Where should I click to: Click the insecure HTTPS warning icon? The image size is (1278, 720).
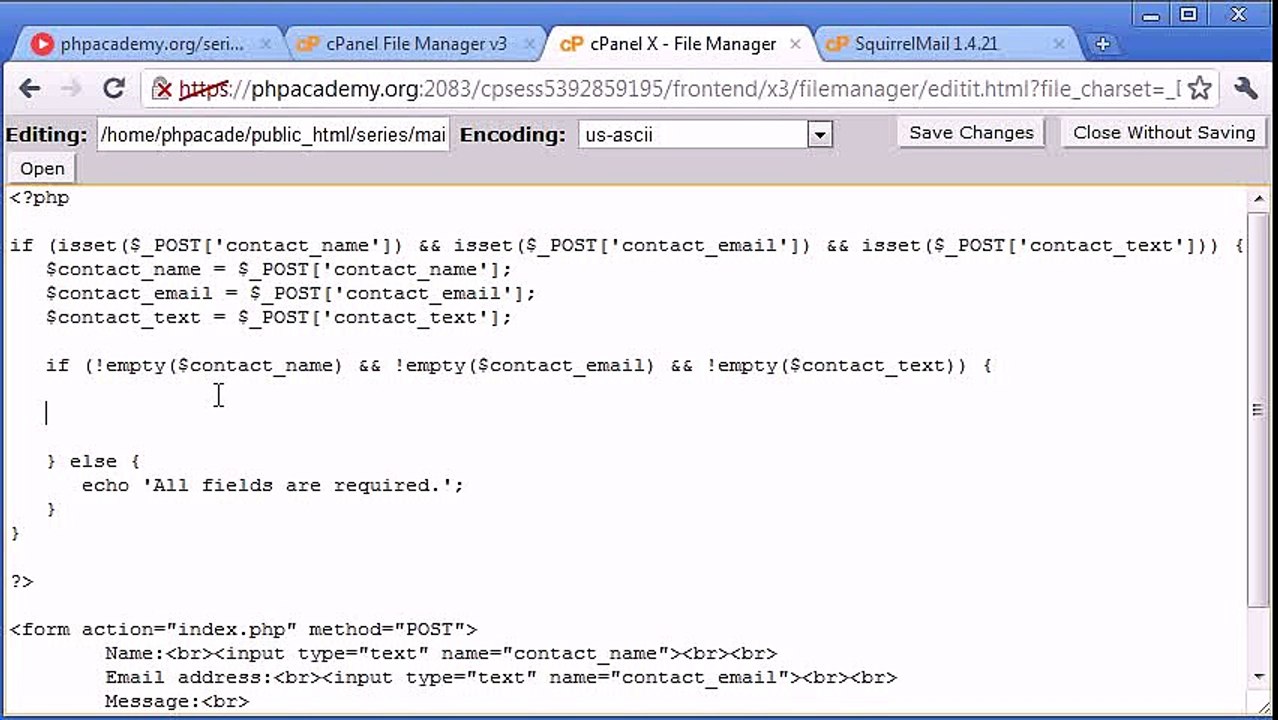(x=162, y=89)
